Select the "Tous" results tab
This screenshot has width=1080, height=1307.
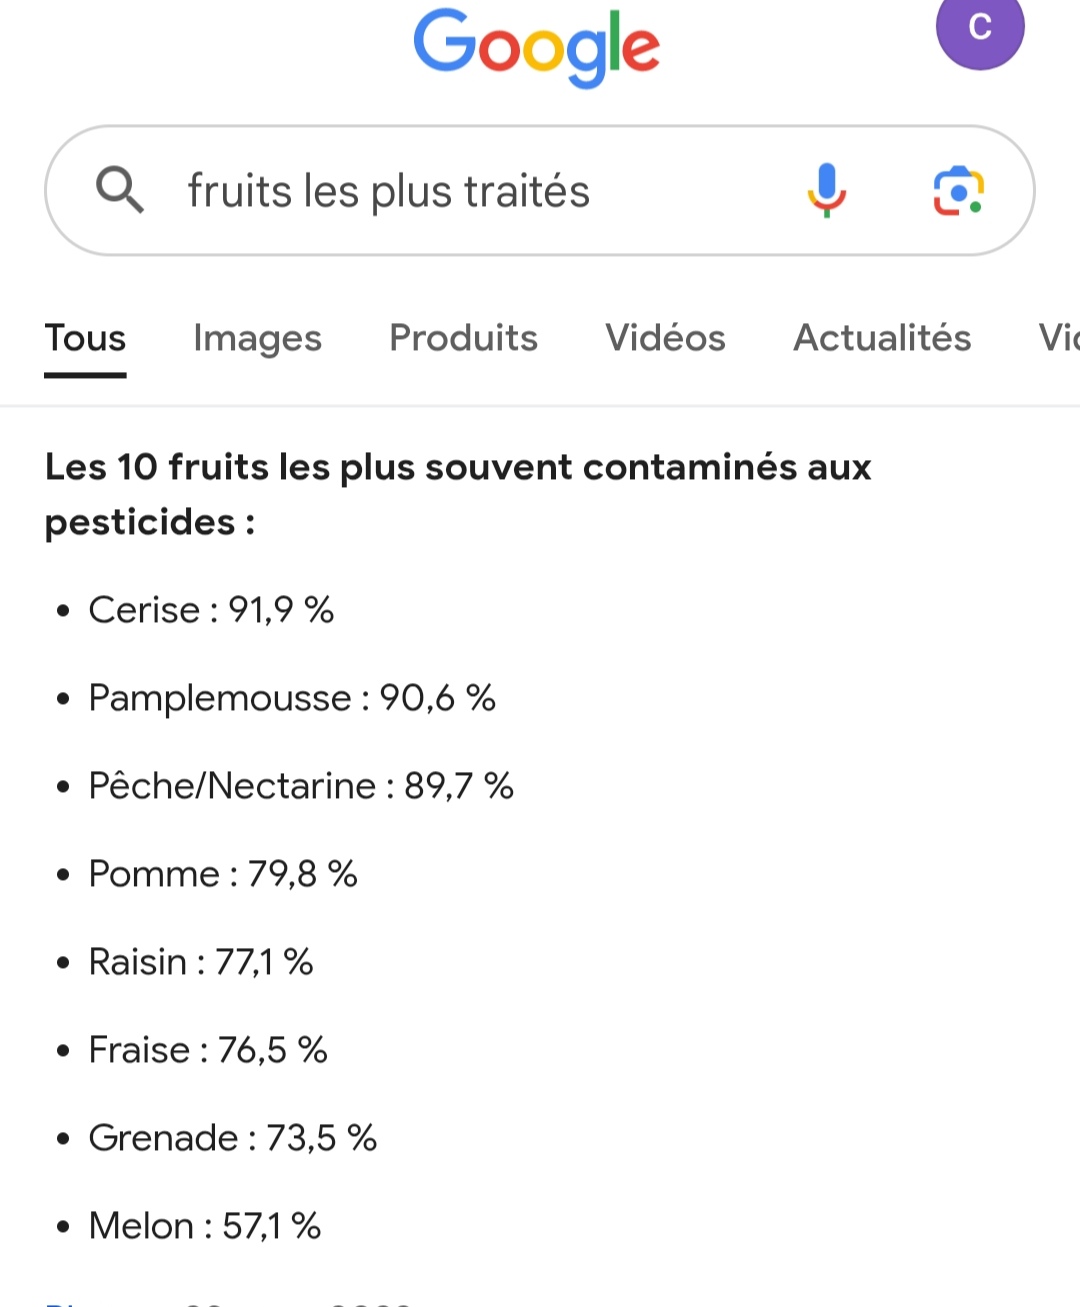point(85,339)
